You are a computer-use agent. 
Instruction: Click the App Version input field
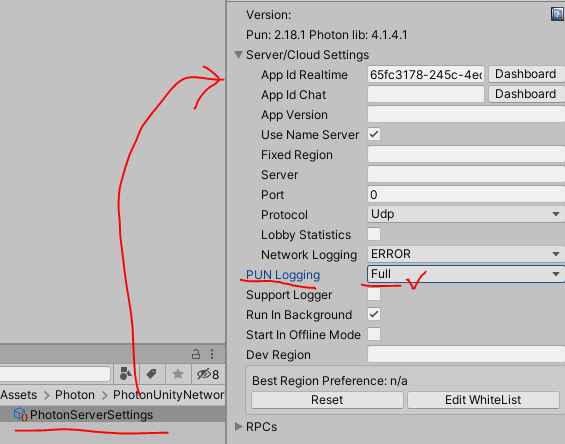click(x=466, y=114)
